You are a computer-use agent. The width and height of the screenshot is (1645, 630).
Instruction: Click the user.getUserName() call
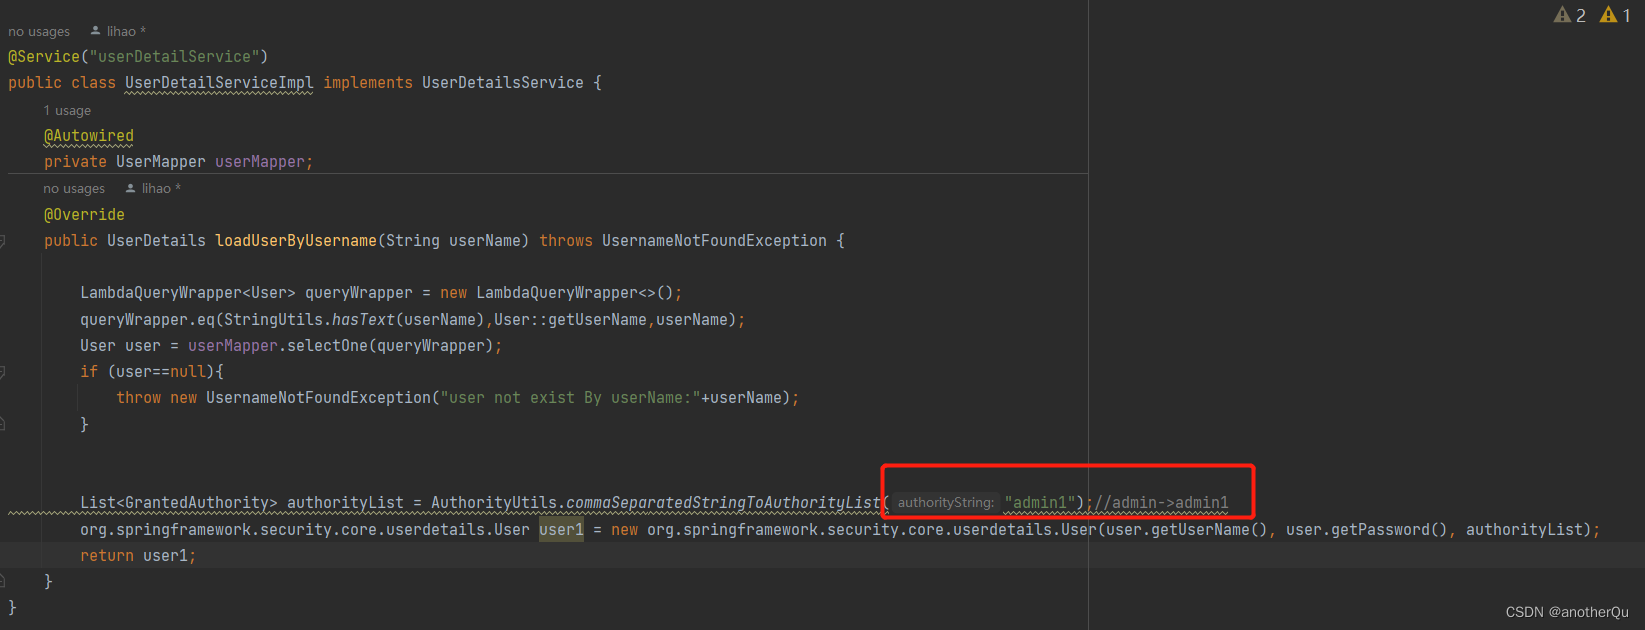tap(1187, 529)
